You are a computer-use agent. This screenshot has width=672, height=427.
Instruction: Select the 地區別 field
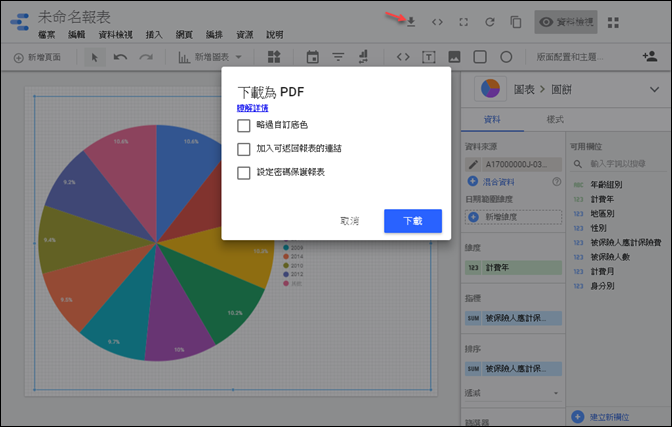point(602,214)
